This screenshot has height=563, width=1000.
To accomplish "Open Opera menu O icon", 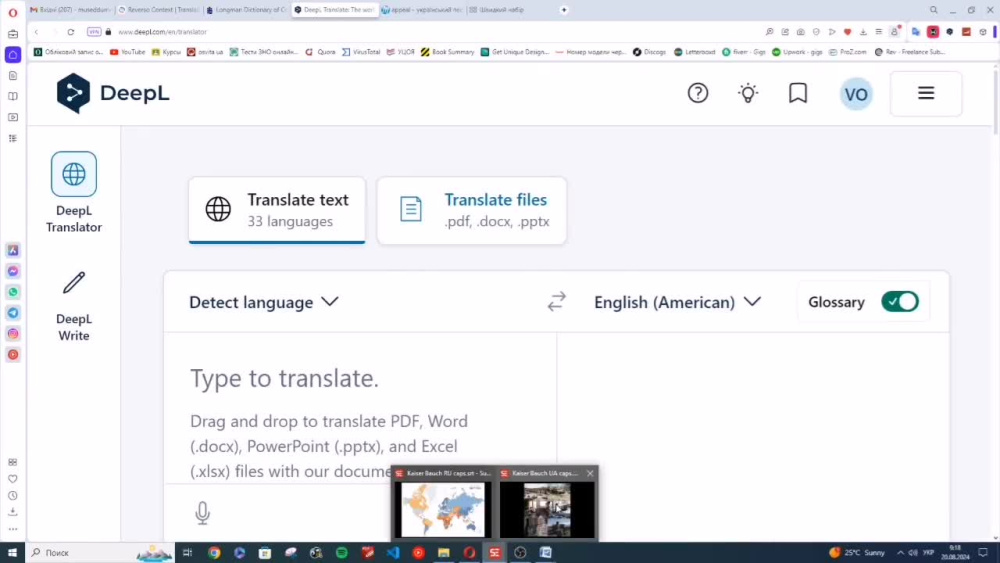I will 13,12.
